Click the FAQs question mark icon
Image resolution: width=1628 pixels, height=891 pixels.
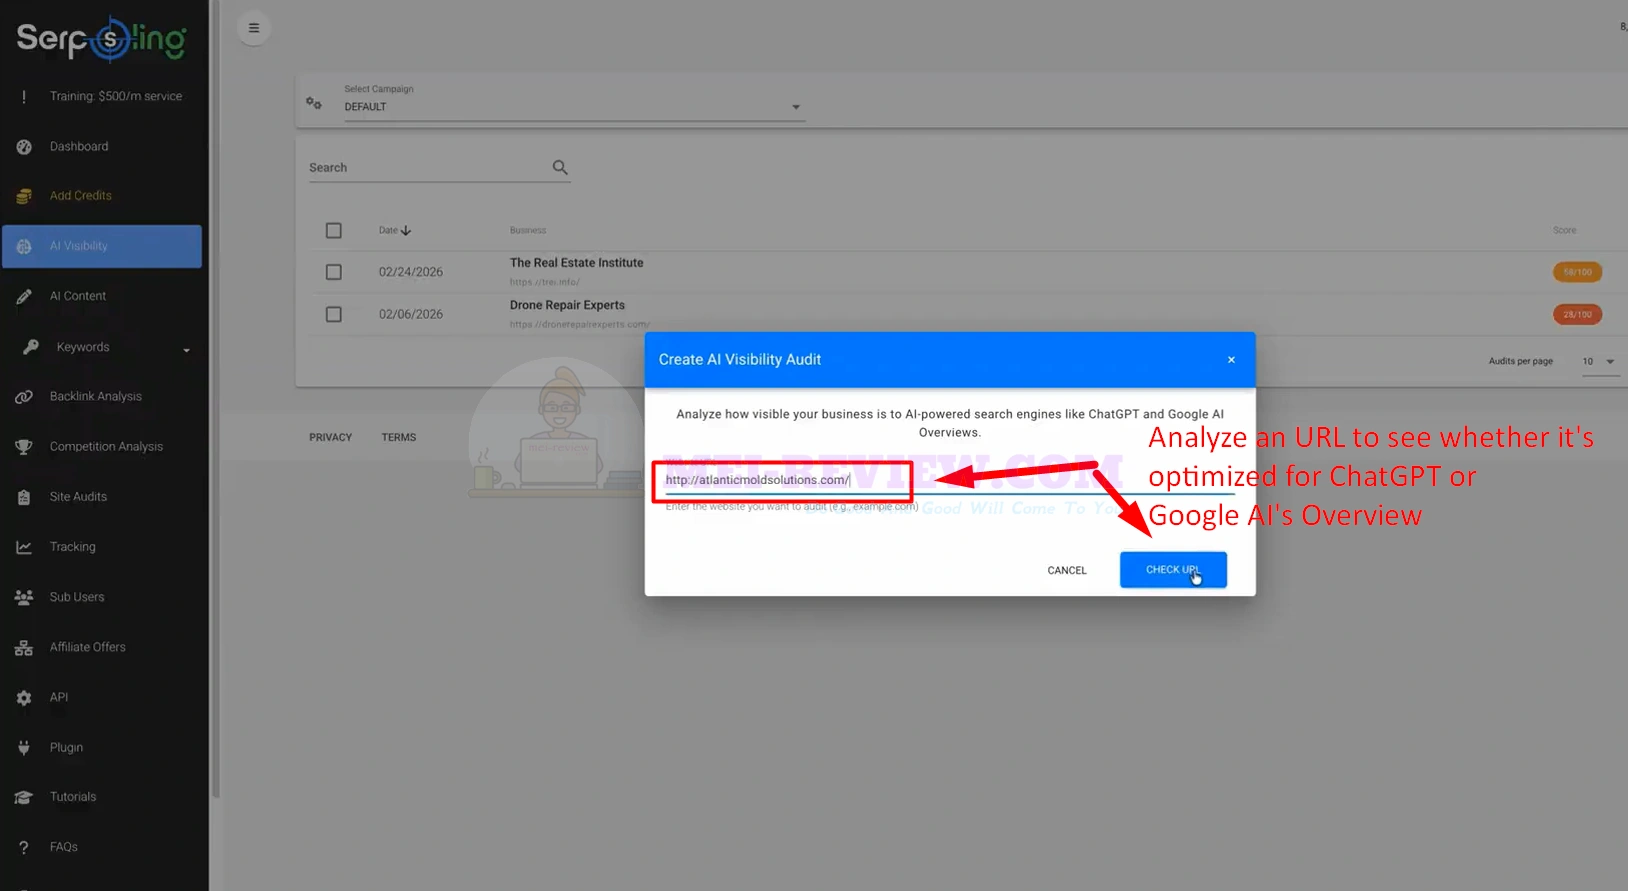[24, 847]
